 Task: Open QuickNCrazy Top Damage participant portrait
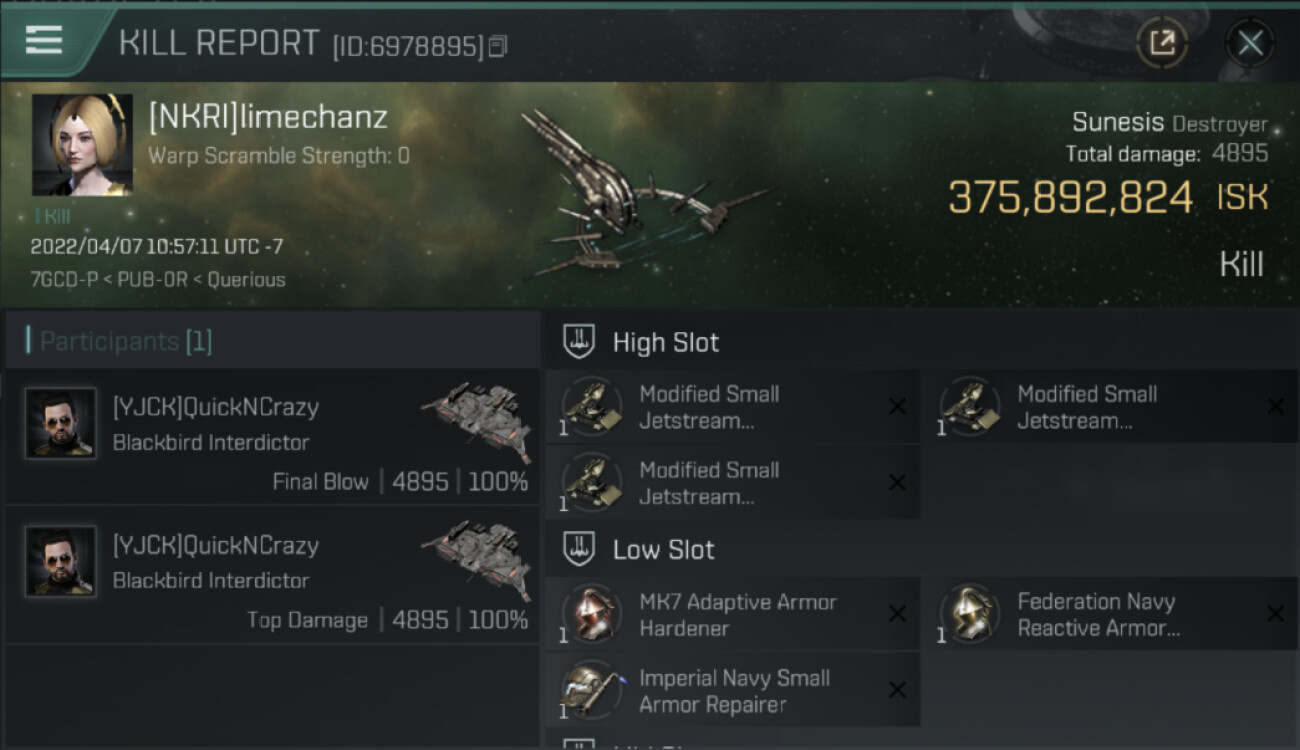pyautogui.click(x=61, y=562)
